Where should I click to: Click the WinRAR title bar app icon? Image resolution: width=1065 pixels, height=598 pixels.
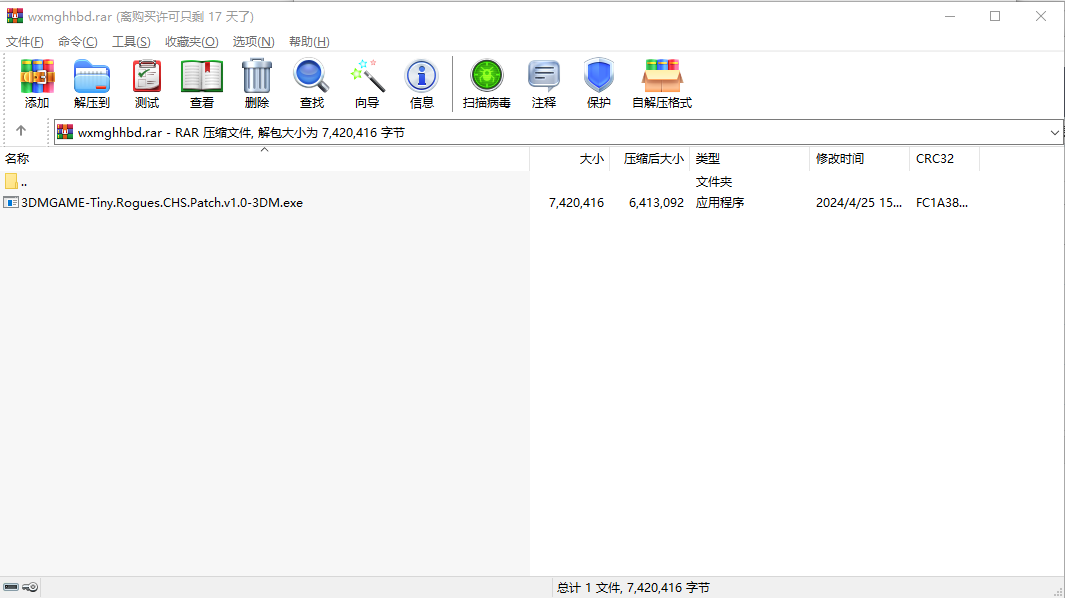(14, 16)
